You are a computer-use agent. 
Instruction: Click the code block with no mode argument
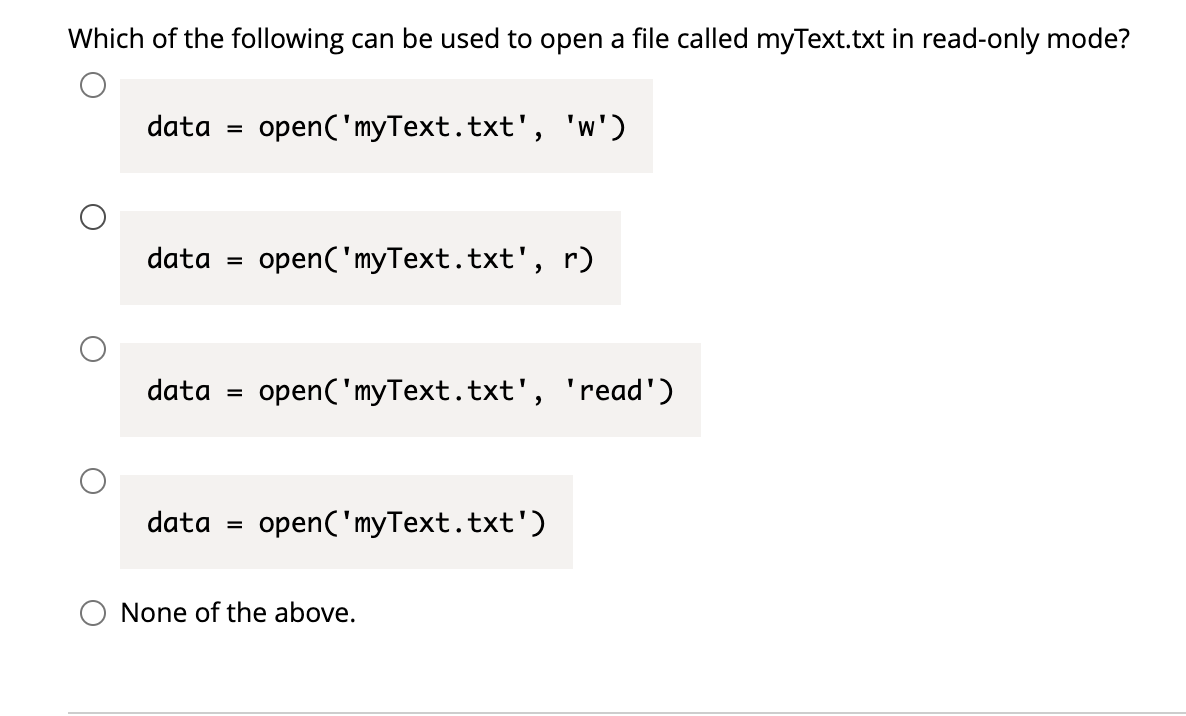coord(346,522)
